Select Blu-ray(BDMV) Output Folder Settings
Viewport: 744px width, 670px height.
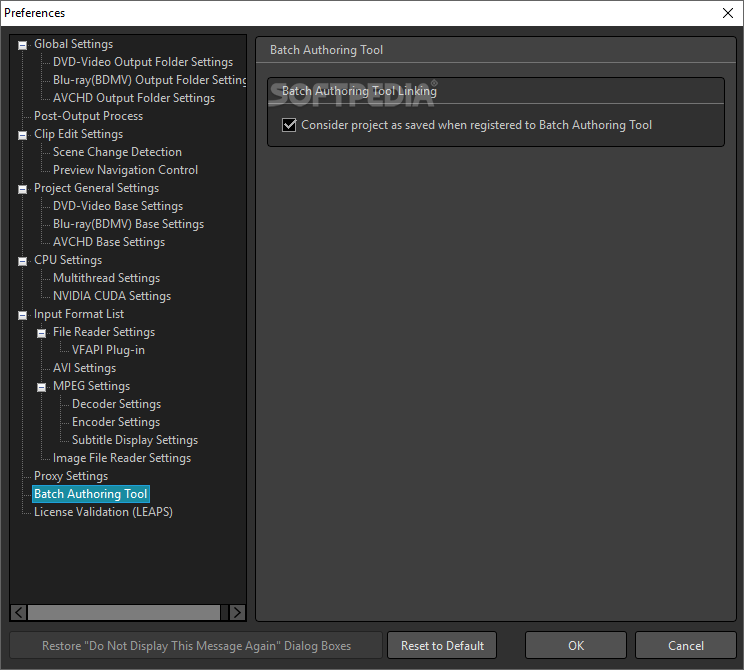pyautogui.click(x=149, y=80)
